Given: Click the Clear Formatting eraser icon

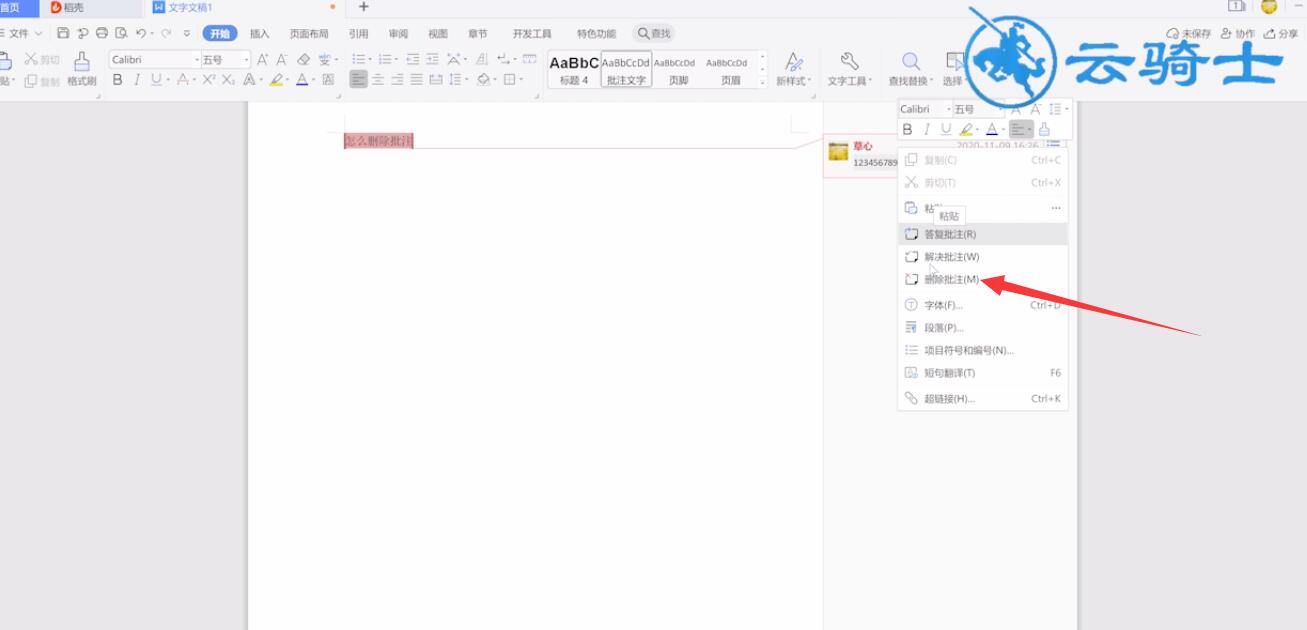Looking at the screenshot, I should [304, 60].
